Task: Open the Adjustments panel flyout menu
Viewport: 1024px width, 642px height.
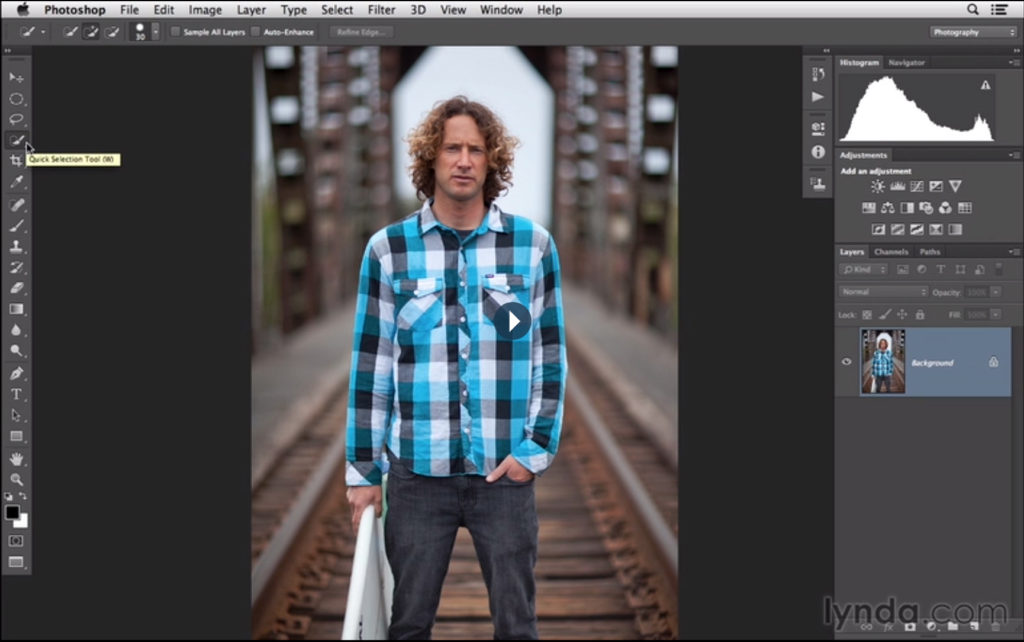Action: (1014, 155)
